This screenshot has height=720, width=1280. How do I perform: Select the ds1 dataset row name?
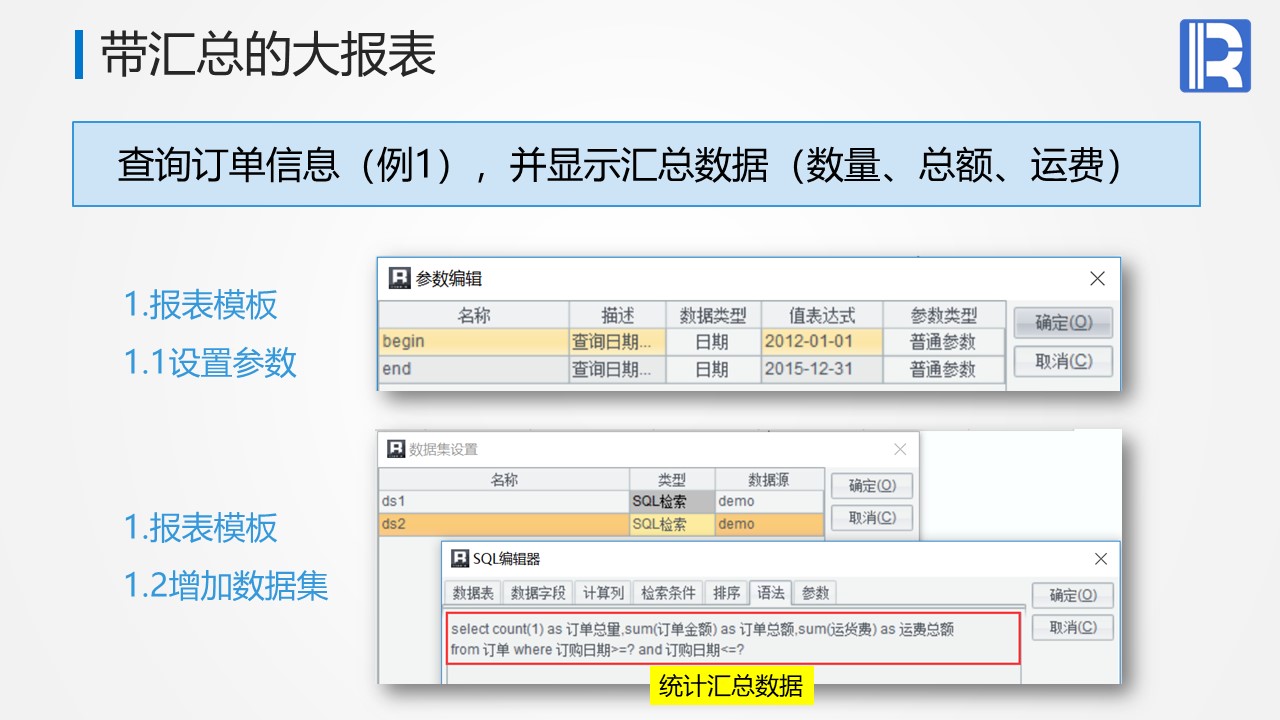[x=504, y=501]
